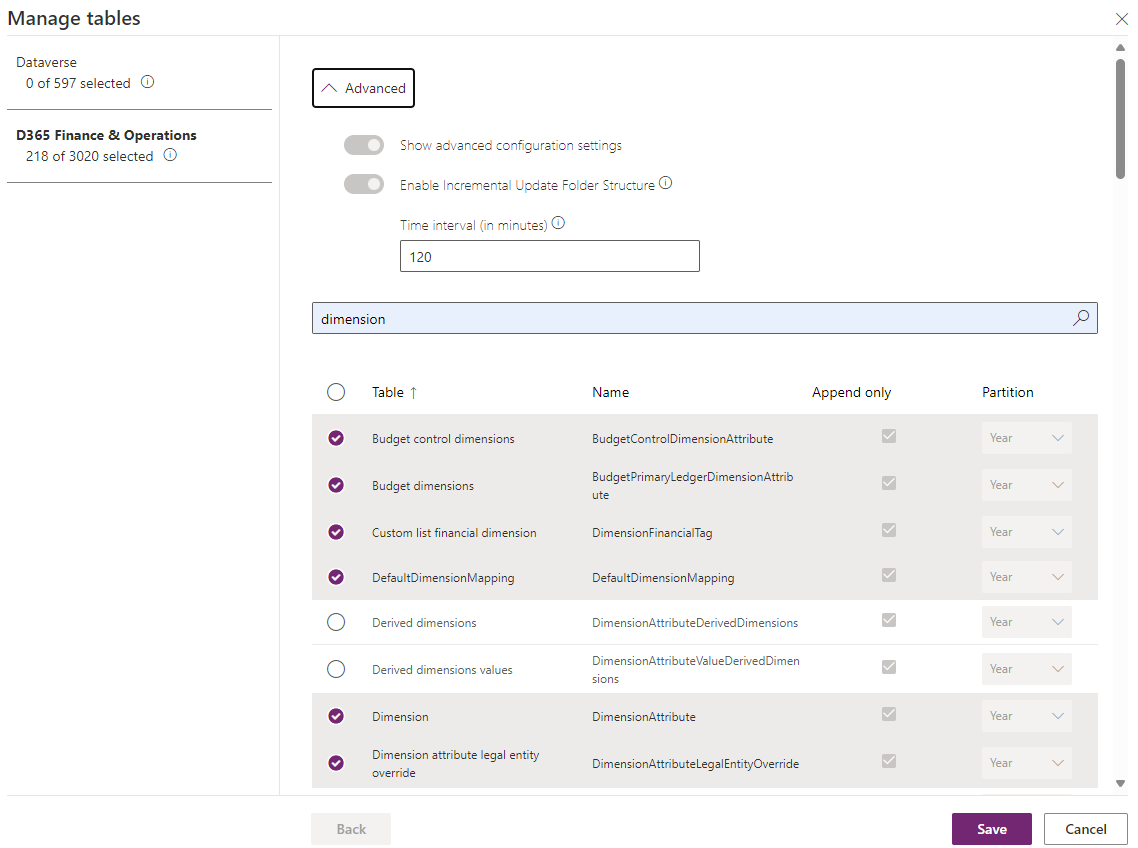
Task: Click the Save button
Action: tap(991, 828)
